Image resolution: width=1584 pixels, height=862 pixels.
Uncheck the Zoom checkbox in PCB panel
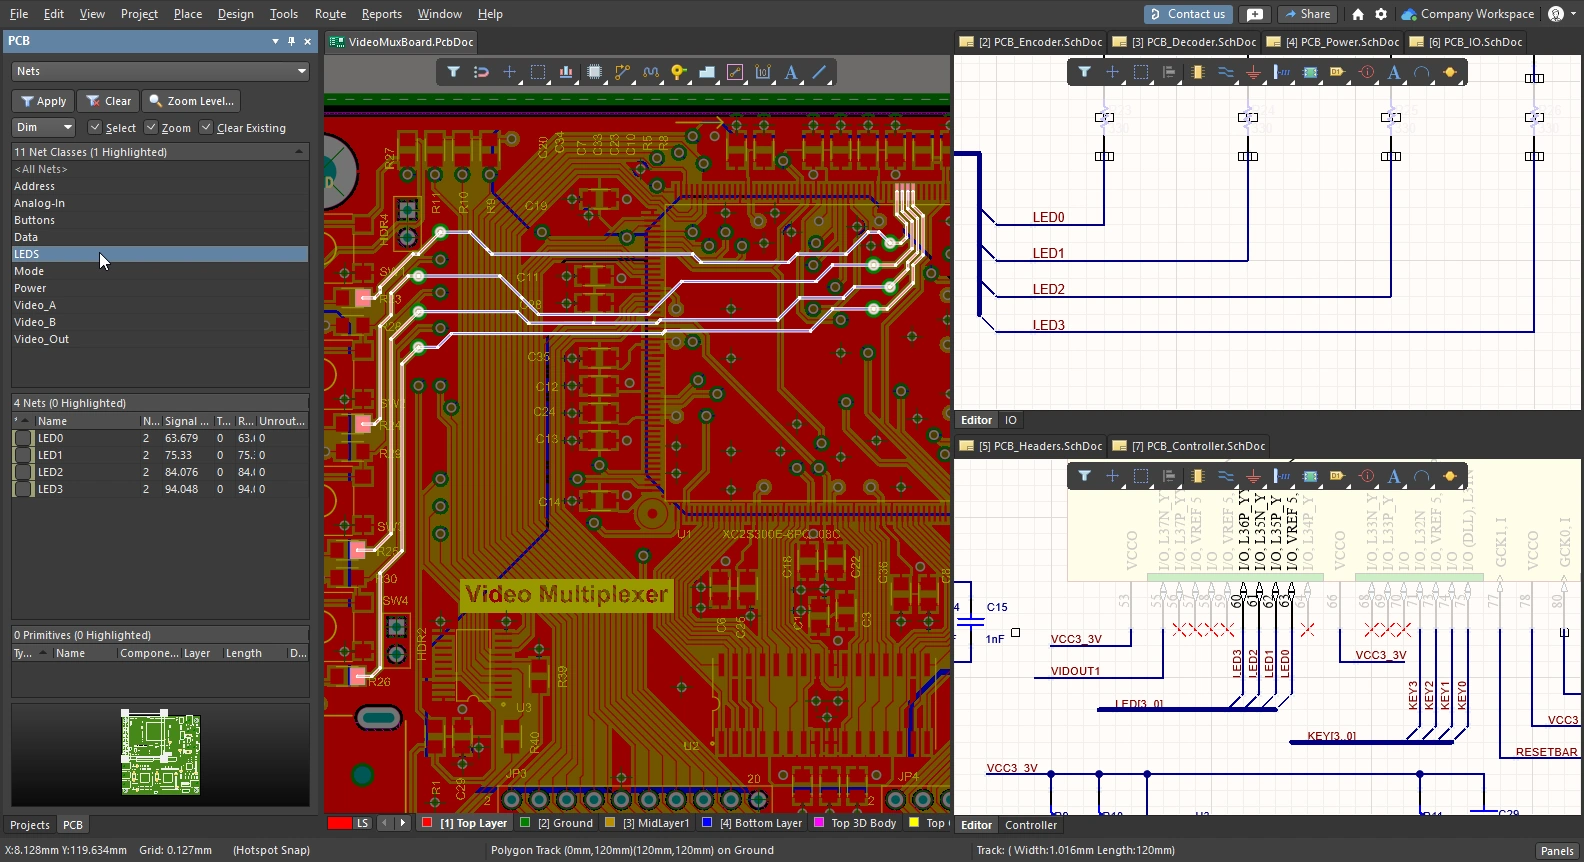151,128
